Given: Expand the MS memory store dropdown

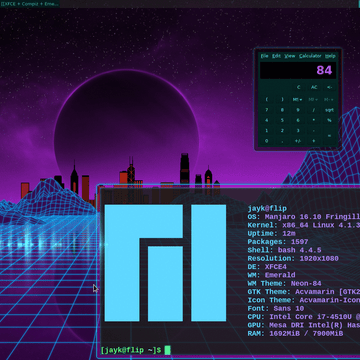Looking at the screenshot, I should [298, 99].
